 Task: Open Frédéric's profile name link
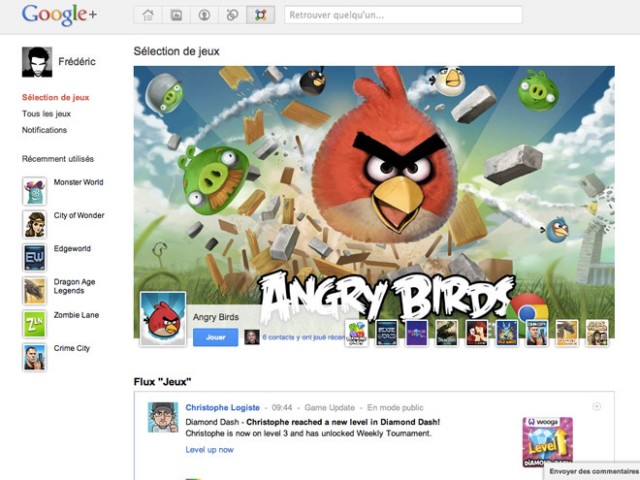point(77,62)
